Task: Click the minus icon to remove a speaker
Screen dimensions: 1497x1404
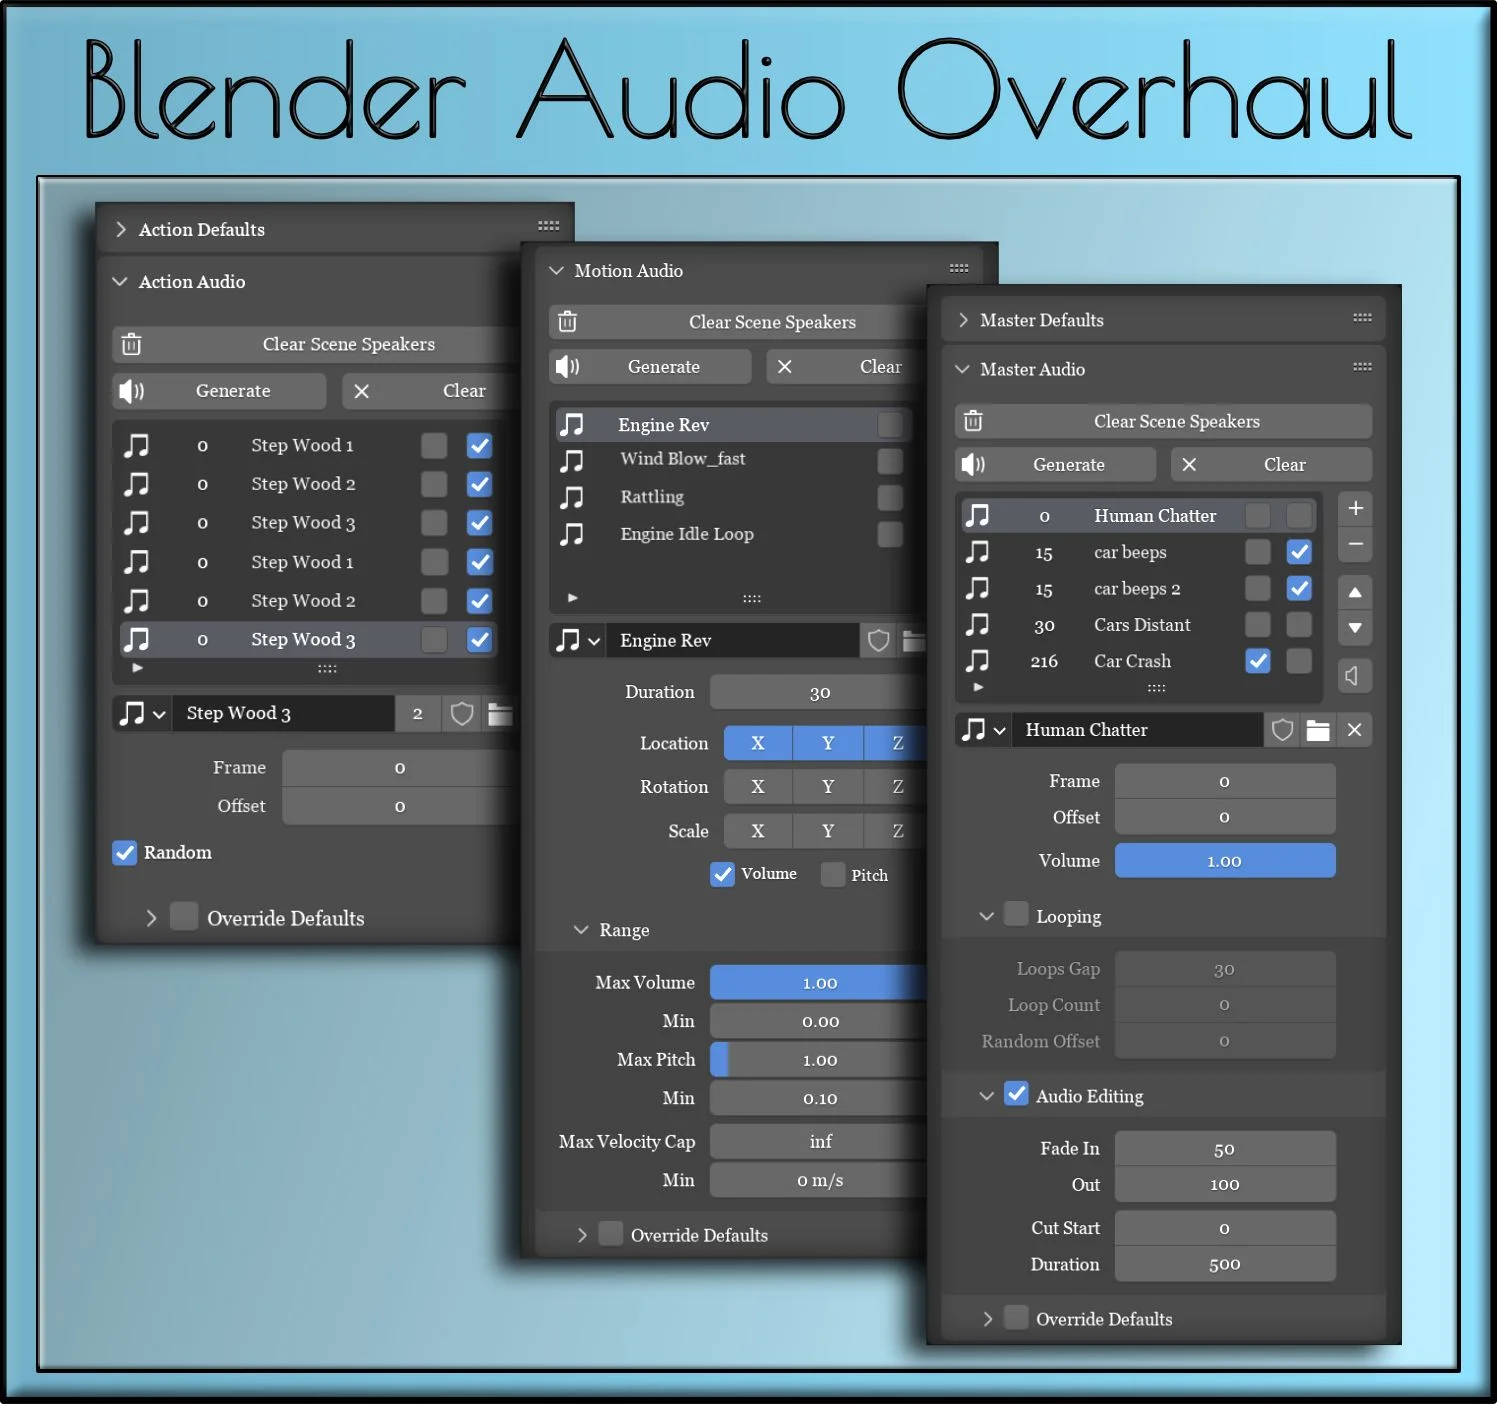Action: (1355, 544)
